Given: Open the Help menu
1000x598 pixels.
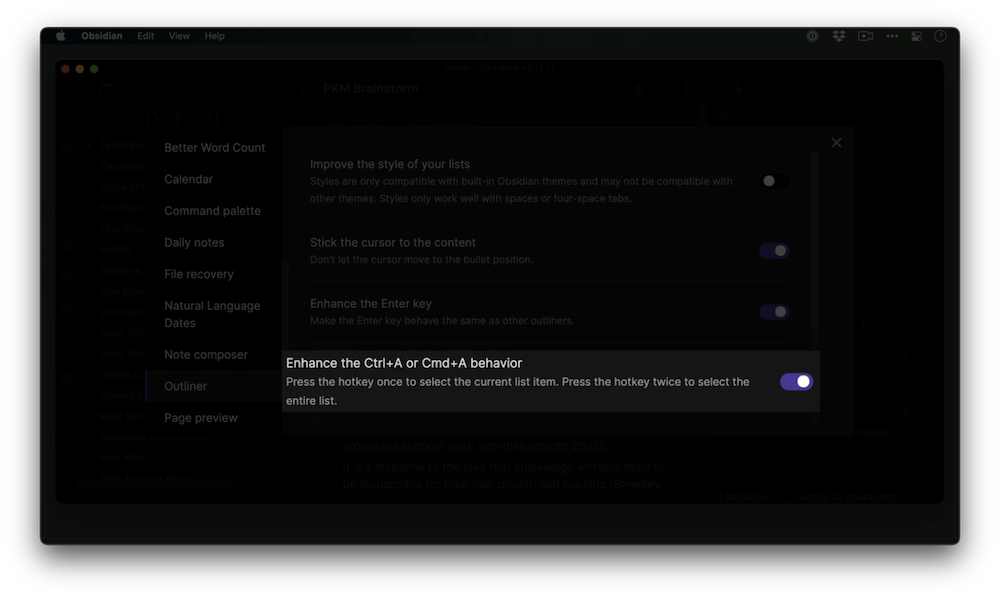Looking at the screenshot, I should point(214,36).
